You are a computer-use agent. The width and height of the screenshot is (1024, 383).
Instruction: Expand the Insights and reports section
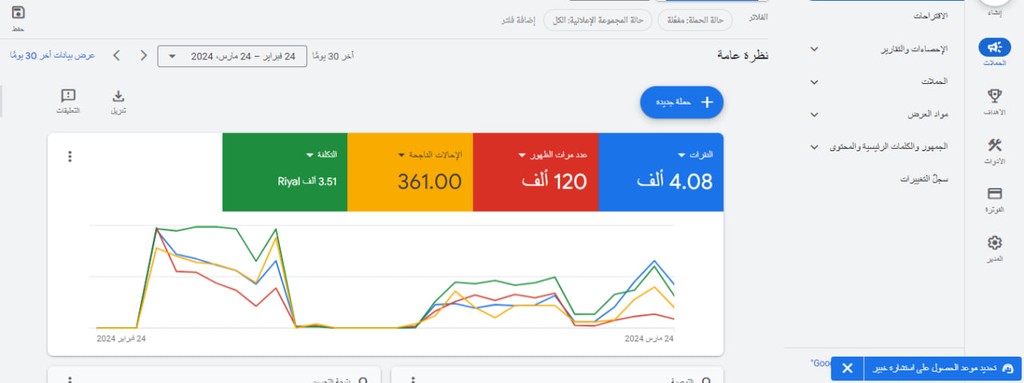814,49
